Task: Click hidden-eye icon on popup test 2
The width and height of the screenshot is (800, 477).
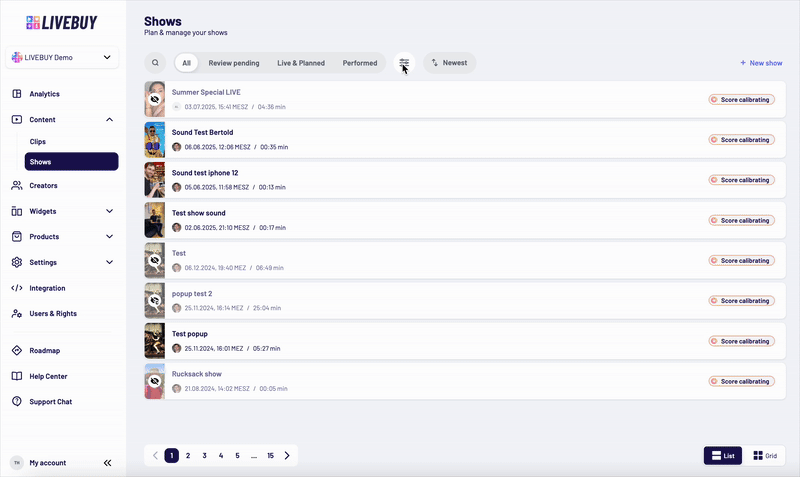Action: (155, 300)
